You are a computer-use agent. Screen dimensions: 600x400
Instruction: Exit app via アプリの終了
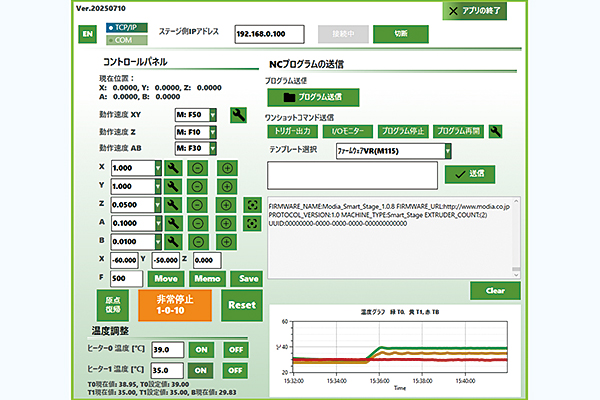pos(475,11)
